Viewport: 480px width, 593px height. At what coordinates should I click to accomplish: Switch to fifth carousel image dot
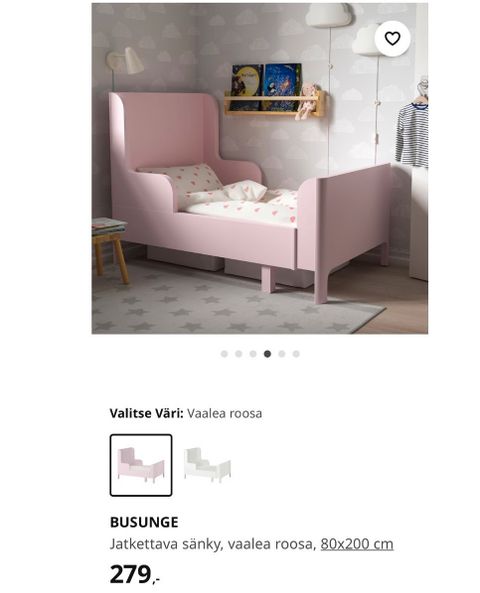[x=282, y=354]
